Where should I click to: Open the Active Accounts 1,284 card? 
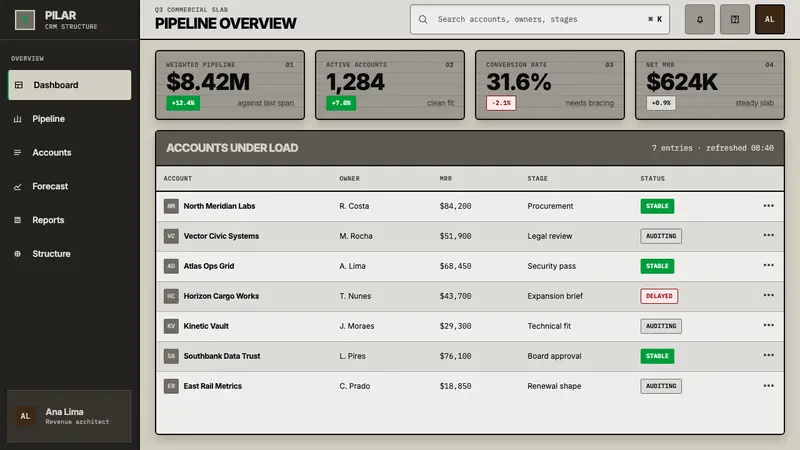coord(390,85)
